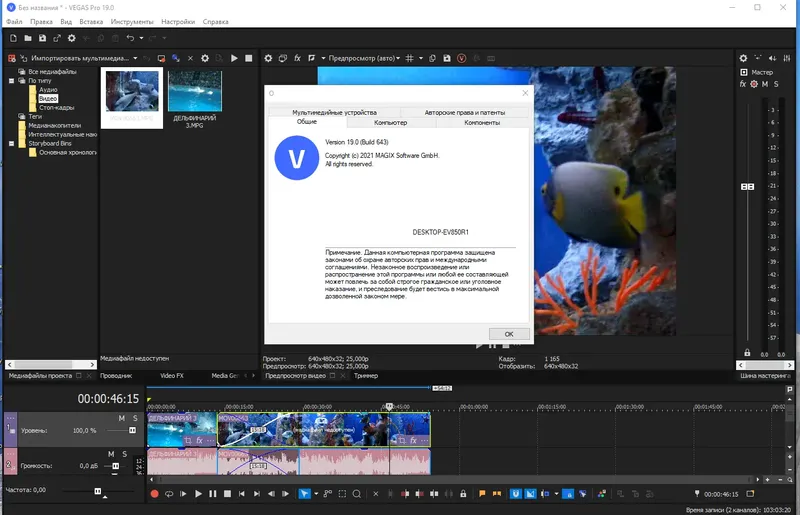Open media properties gear in Project Media toolbar
Viewport: 800px width, 515px height.
[x=205, y=58]
